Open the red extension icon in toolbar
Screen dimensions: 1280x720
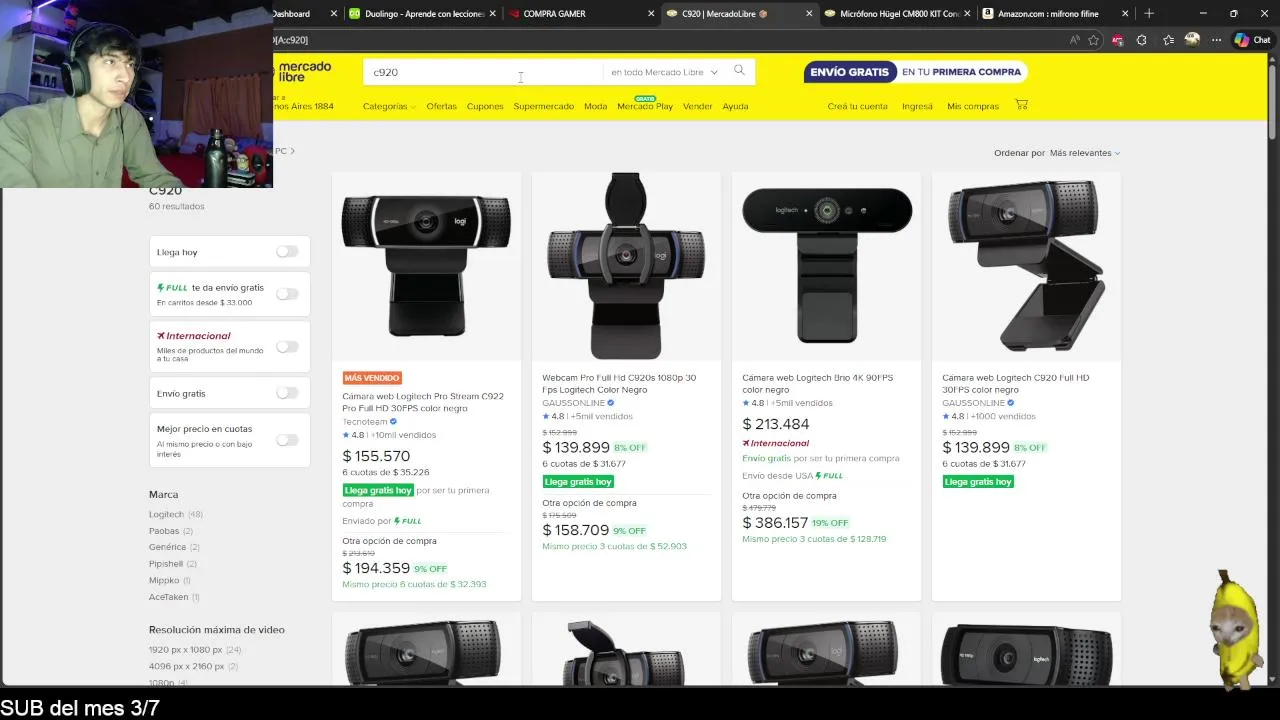(x=1118, y=40)
